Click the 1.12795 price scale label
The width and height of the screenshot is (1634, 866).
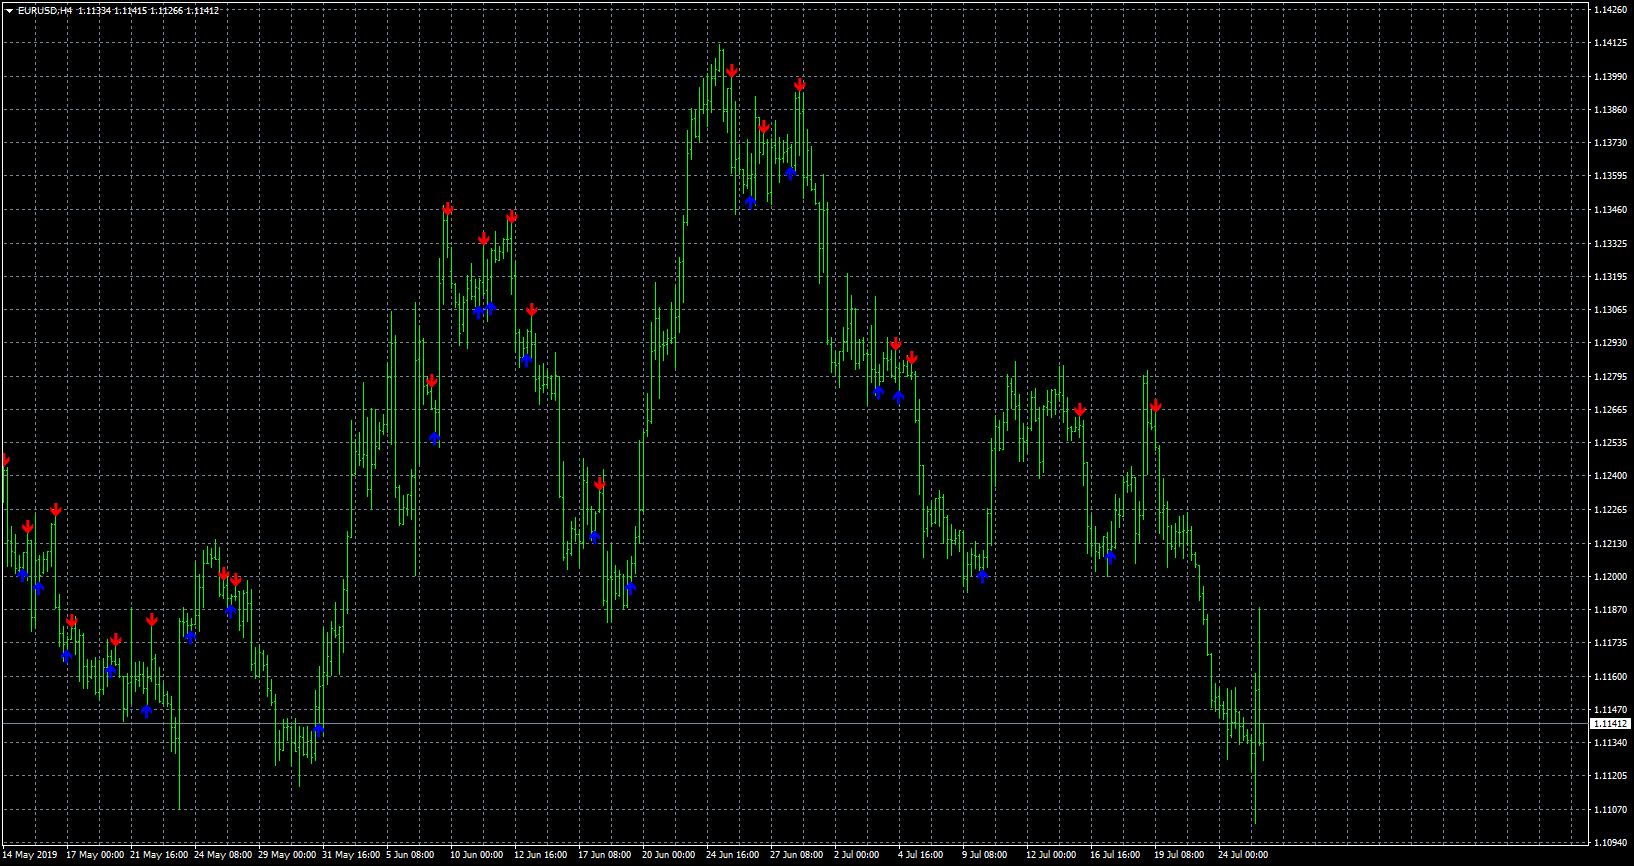click(1610, 376)
